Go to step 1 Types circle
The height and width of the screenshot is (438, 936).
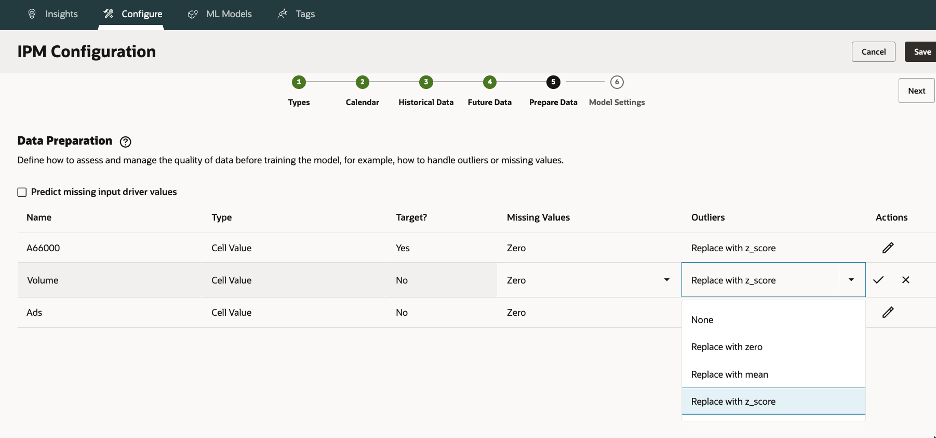pos(299,82)
